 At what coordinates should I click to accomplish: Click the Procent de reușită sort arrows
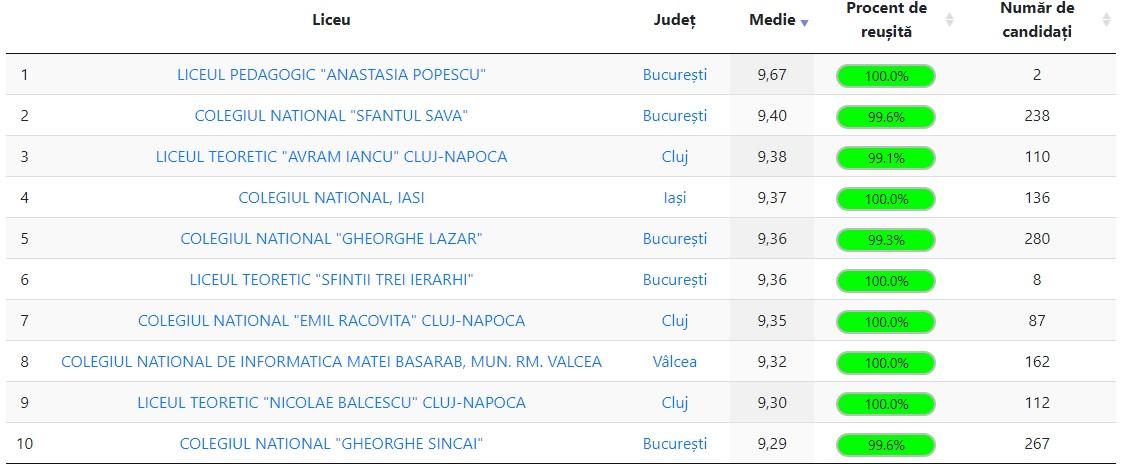tap(950, 20)
